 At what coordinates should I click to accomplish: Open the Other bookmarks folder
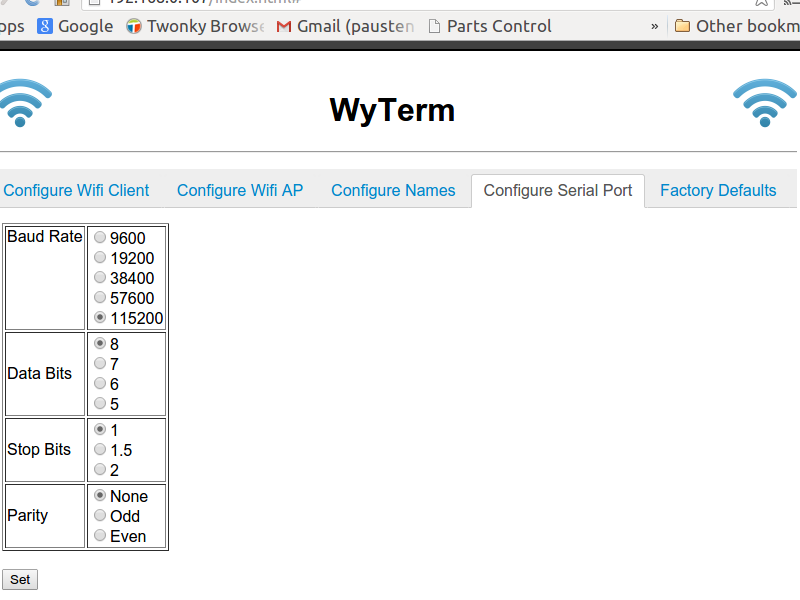[736, 26]
